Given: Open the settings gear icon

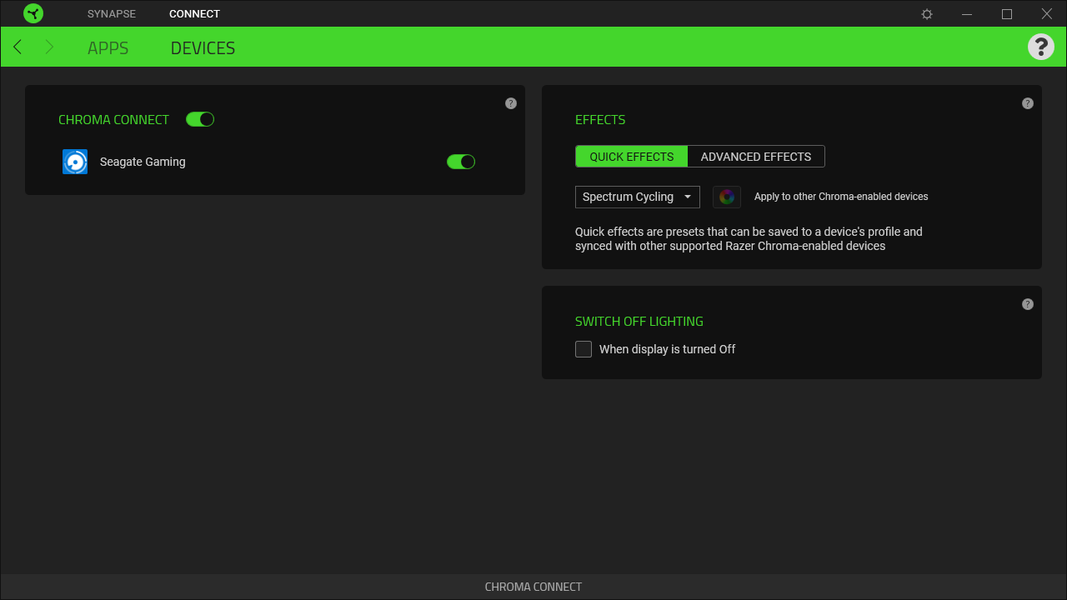Looking at the screenshot, I should tap(927, 14).
